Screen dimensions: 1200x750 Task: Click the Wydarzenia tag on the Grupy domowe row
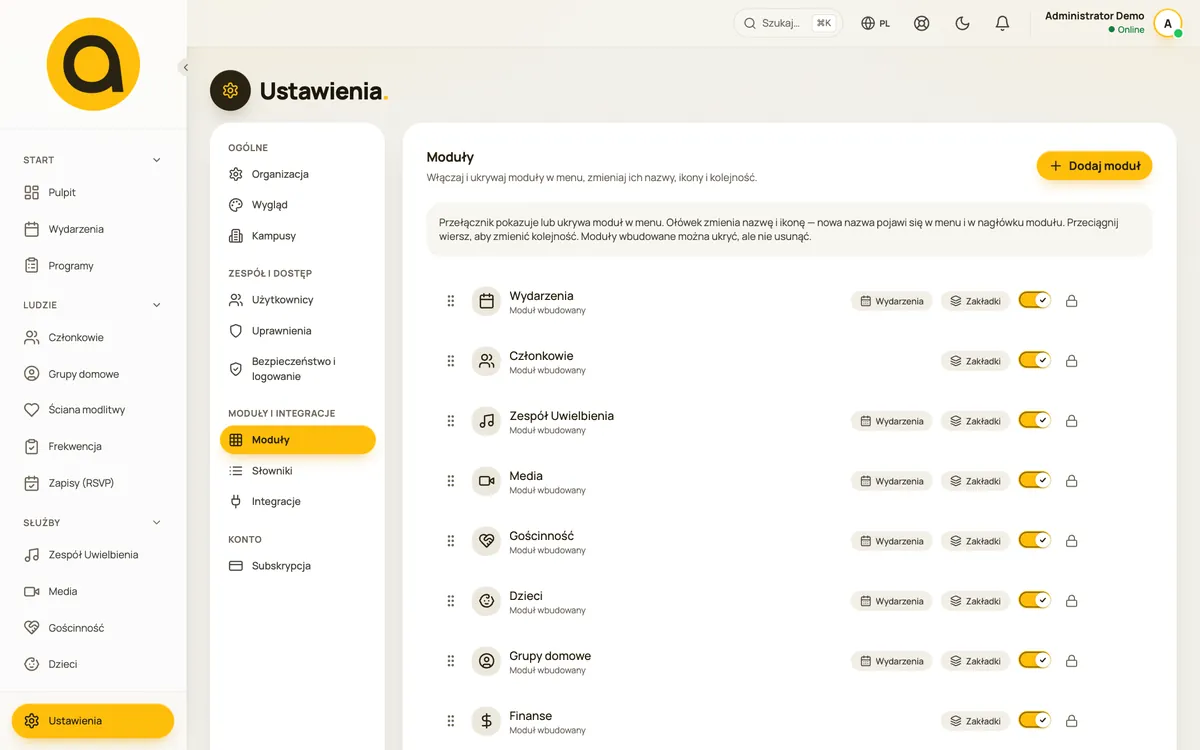(892, 661)
